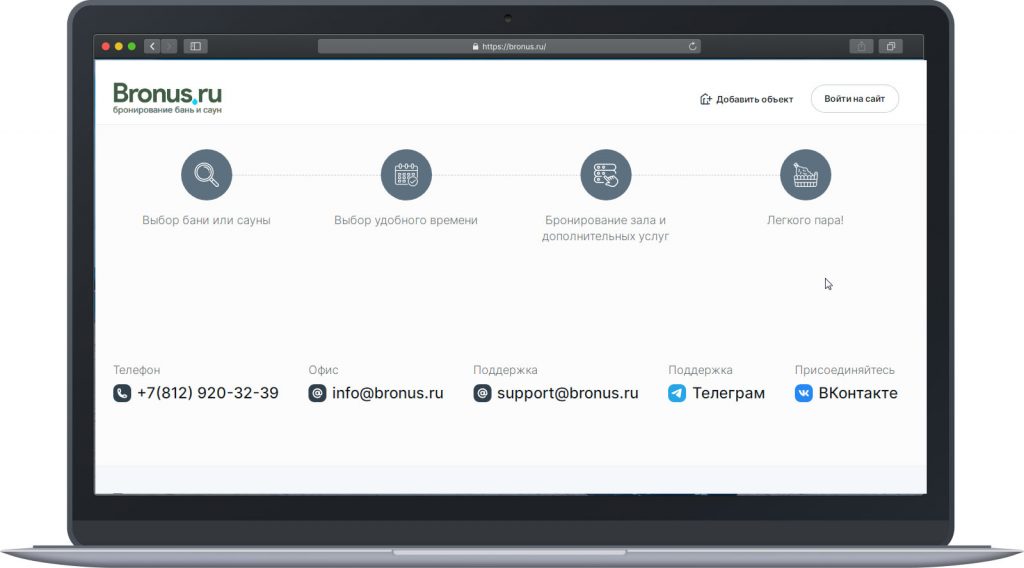Open the browser tabs overview button
The width and height of the screenshot is (1024, 568).
point(891,46)
